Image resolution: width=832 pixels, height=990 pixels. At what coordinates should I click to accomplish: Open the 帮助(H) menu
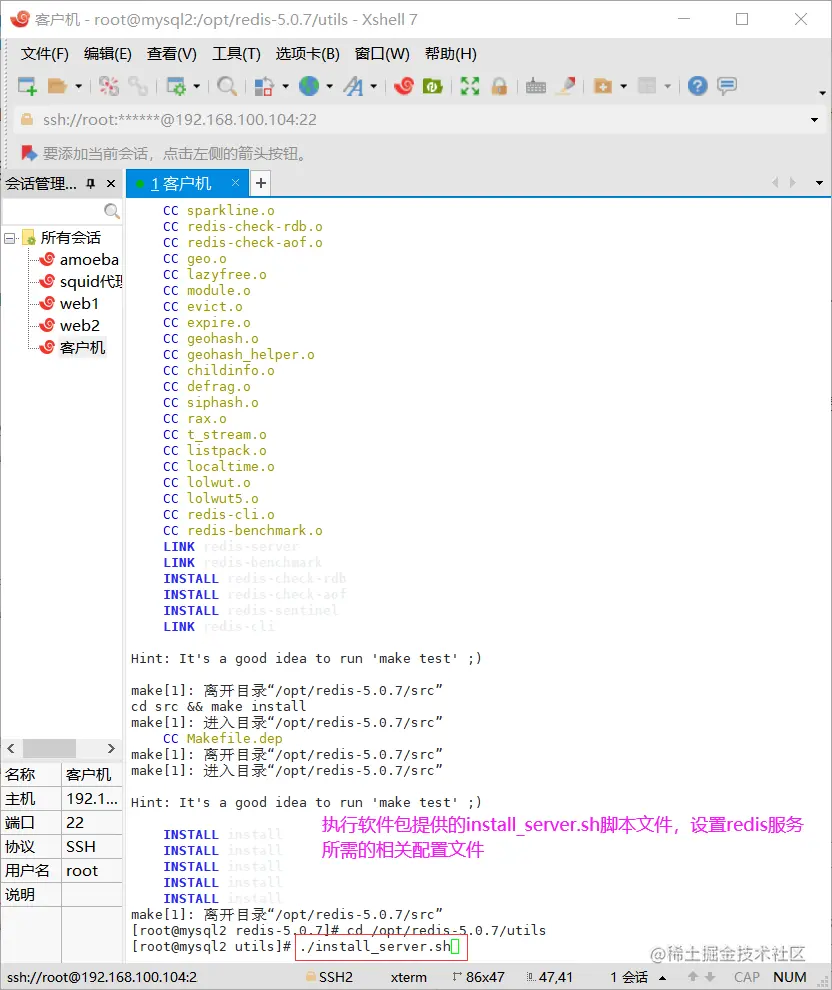451,54
